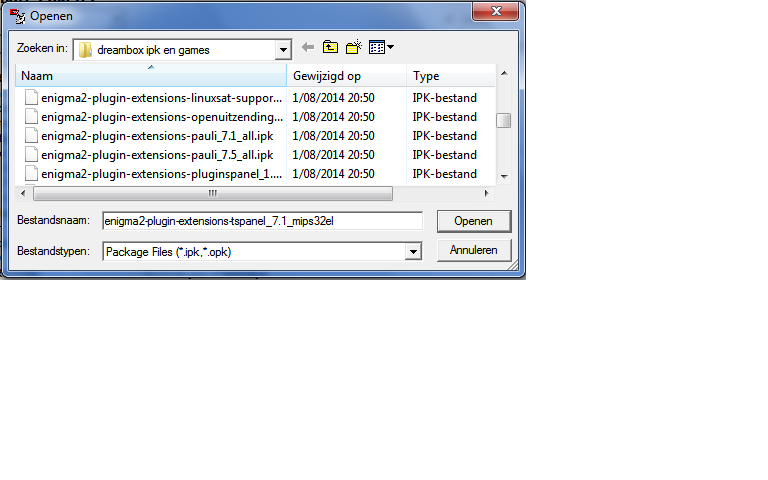Click file icon of pluginspanel_1.... entry
Screen dimensions: 768x480
[x=31, y=174]
